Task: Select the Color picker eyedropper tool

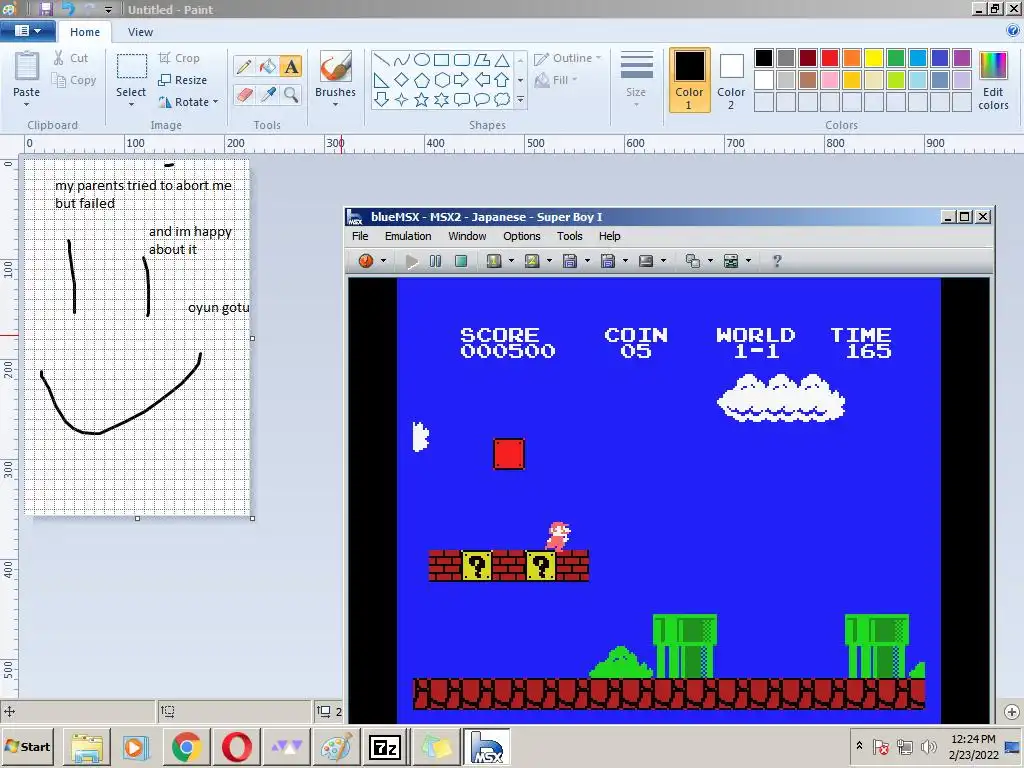Action: point(267,95)
